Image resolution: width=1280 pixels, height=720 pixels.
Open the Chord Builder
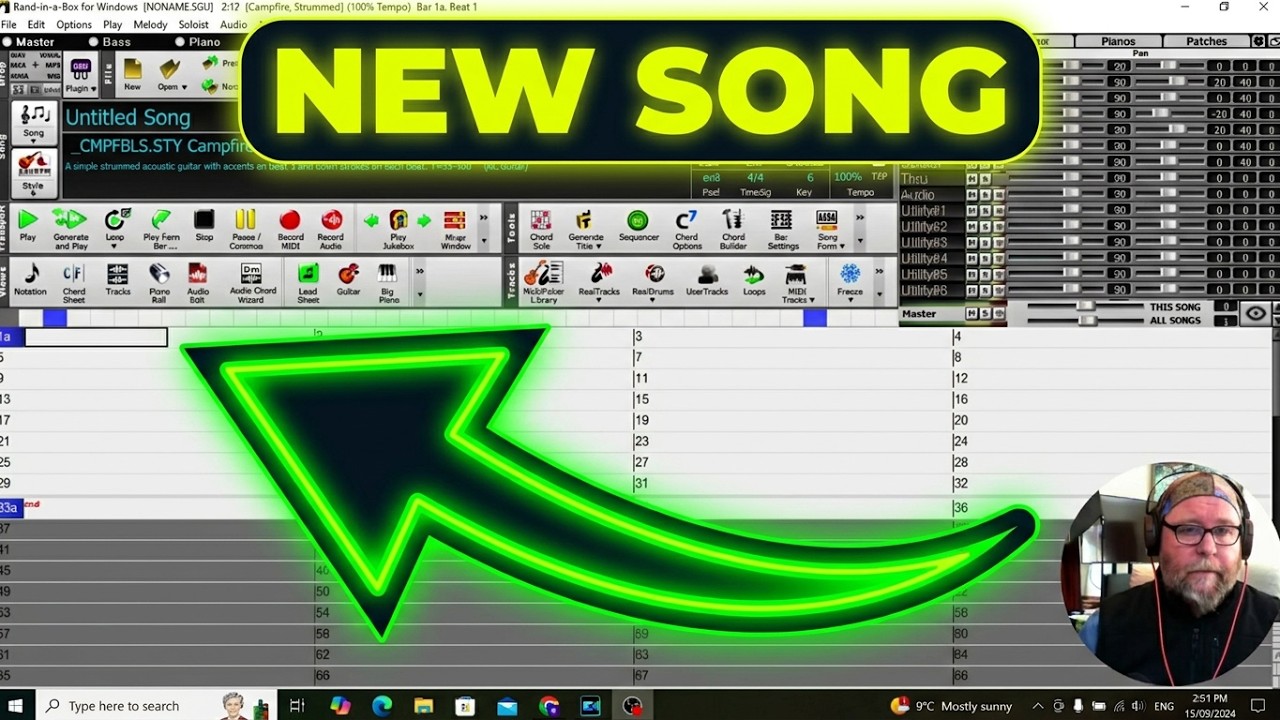(733, 229)
